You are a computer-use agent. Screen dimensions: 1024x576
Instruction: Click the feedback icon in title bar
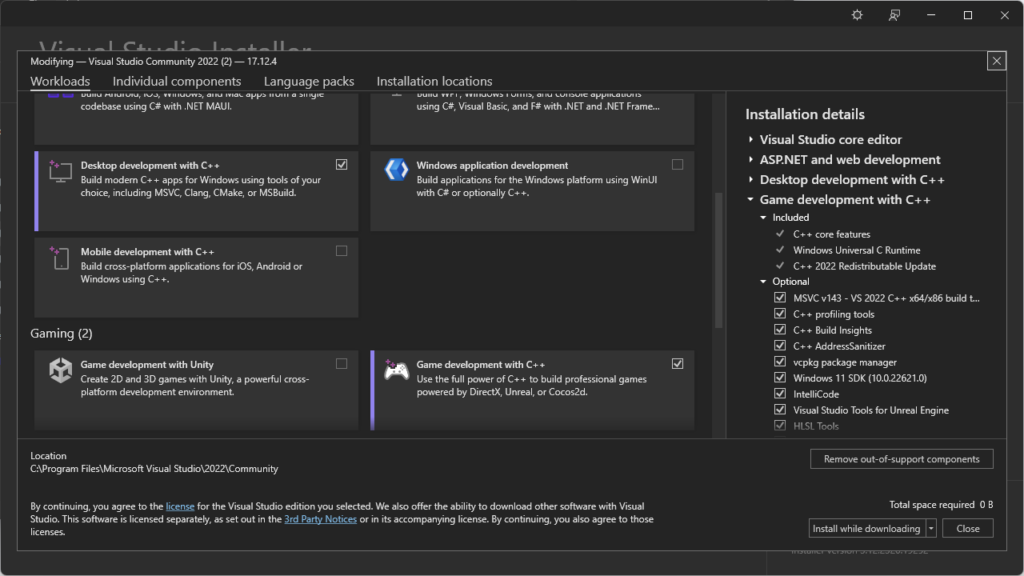[894, 15]
